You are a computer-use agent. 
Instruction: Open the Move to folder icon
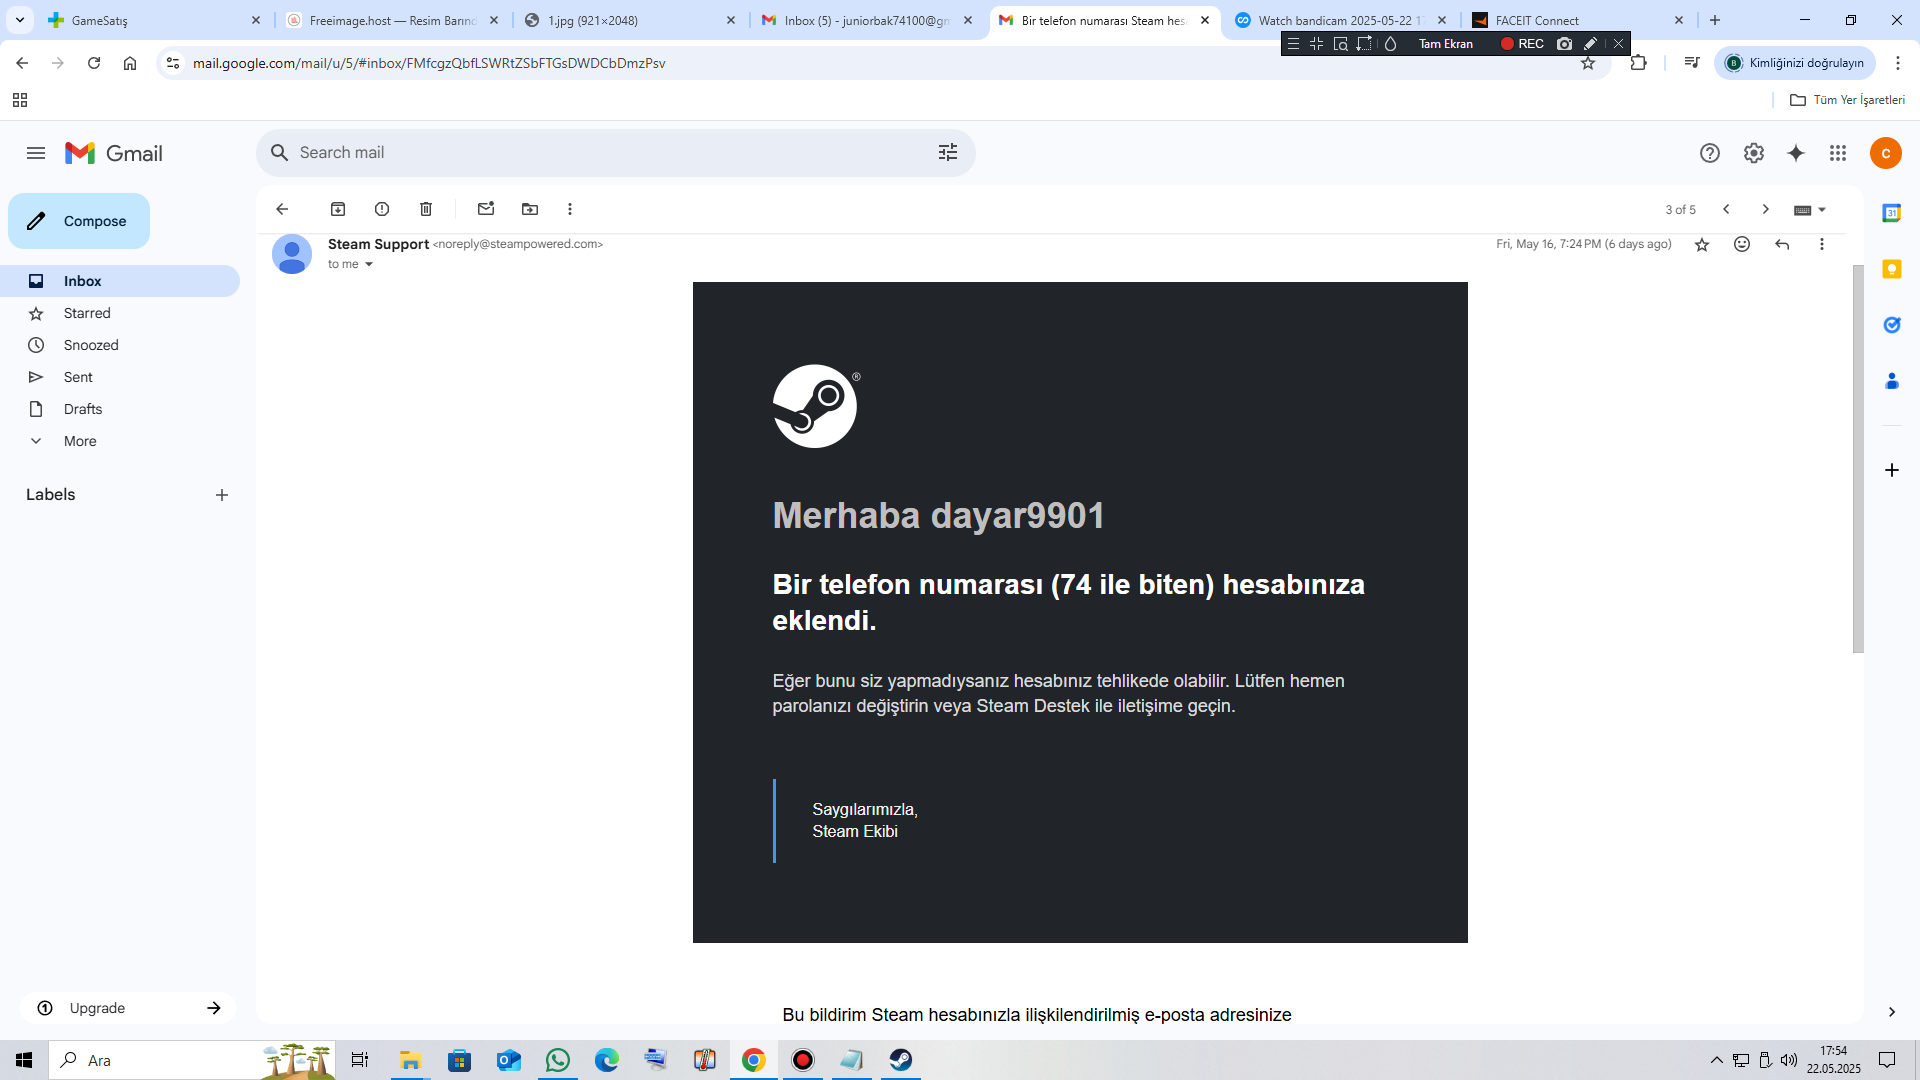pos(530,209)
